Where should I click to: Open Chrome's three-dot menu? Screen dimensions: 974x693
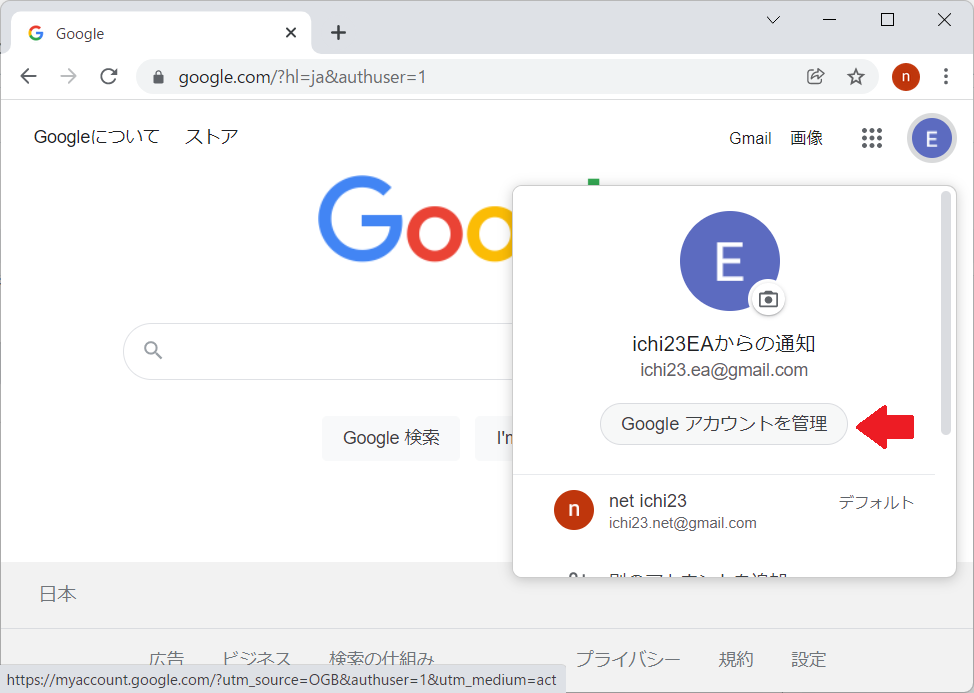tap(944, 76)
